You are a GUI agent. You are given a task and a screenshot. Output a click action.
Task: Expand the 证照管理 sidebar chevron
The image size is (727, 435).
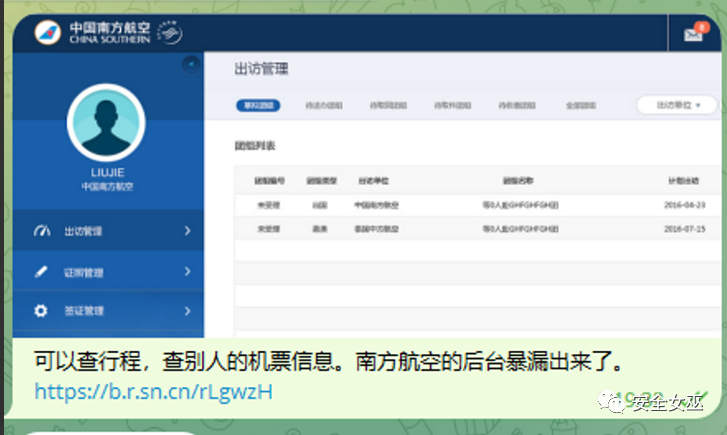coord(187,271)
